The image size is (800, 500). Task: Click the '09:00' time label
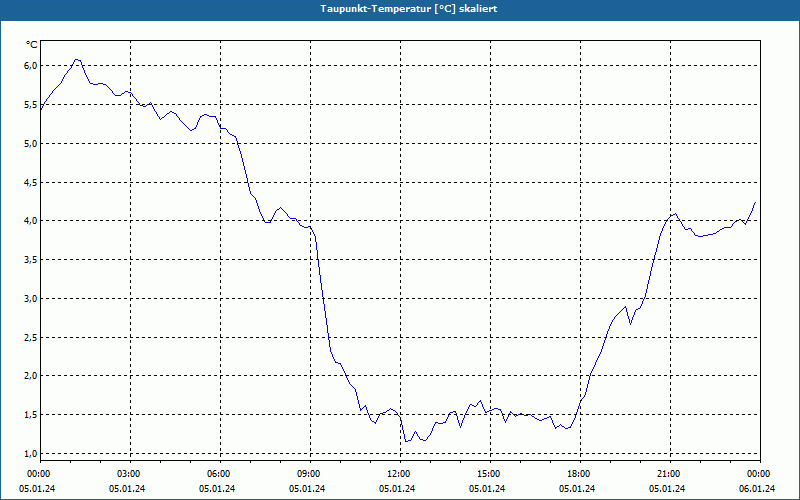pyautogui.click(x=310, y=473)
